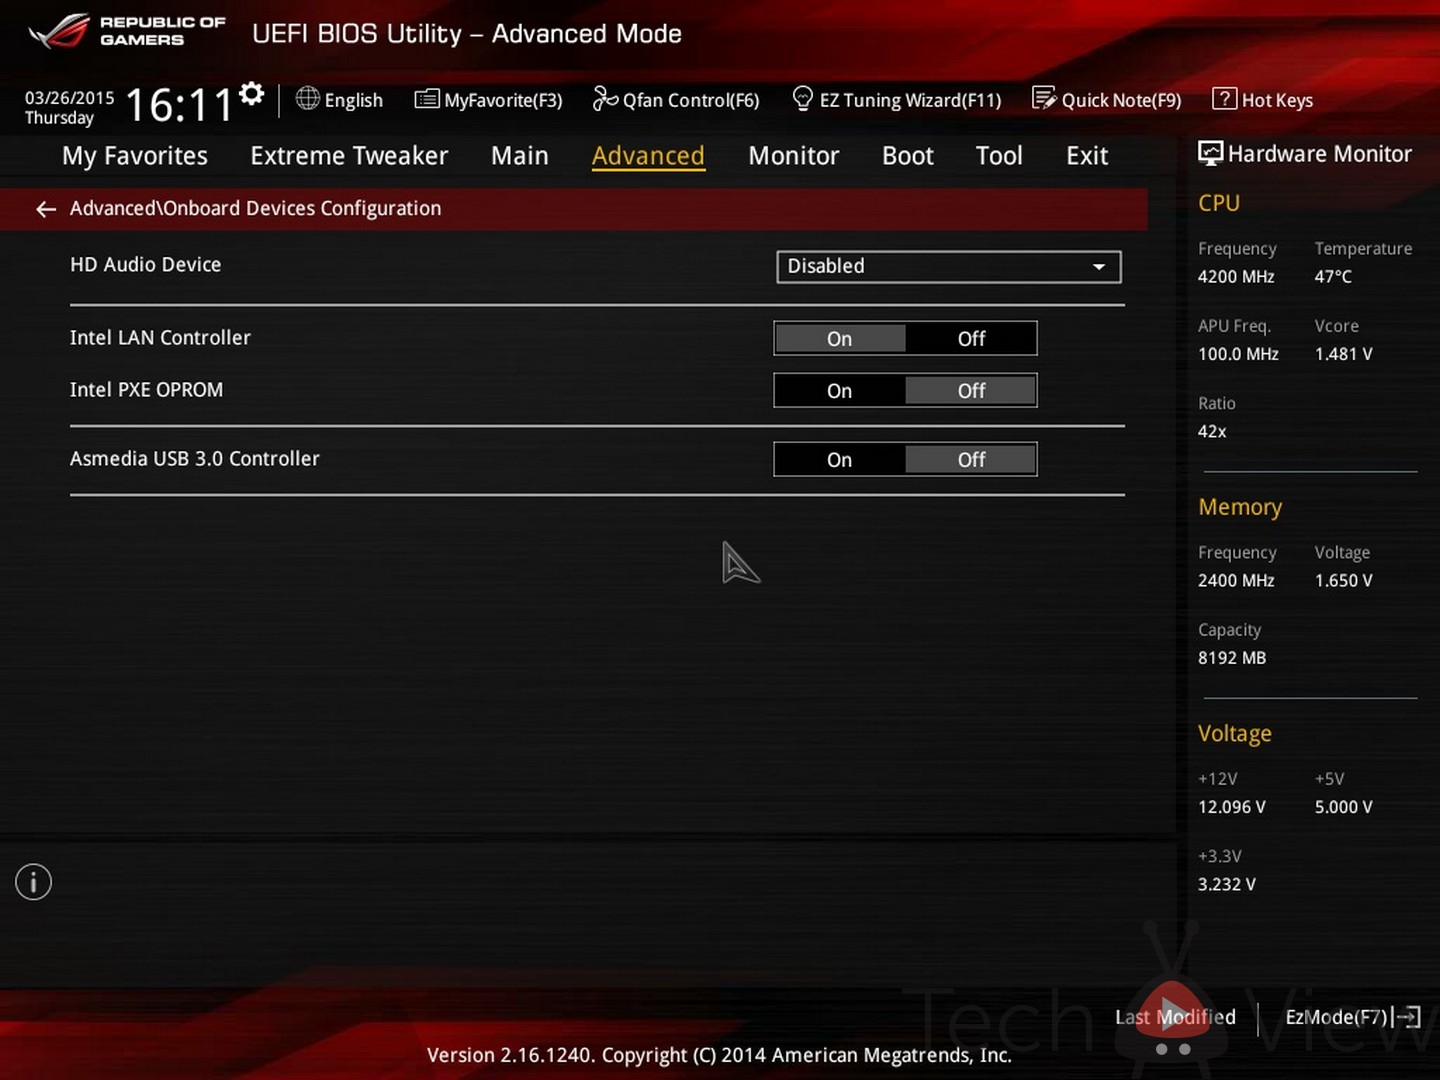Click the back arrow beside Advanced\Onboard Devices Configuration
The height and width of the screenshot is (1080, 1440).
pos(45,209)
